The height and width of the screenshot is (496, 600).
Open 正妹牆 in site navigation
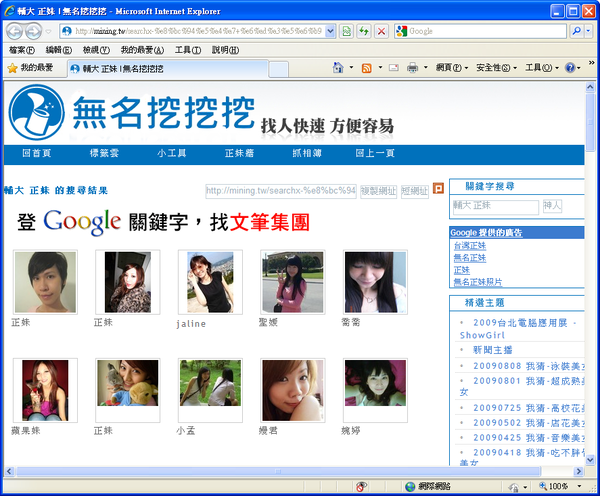(239, 153)
